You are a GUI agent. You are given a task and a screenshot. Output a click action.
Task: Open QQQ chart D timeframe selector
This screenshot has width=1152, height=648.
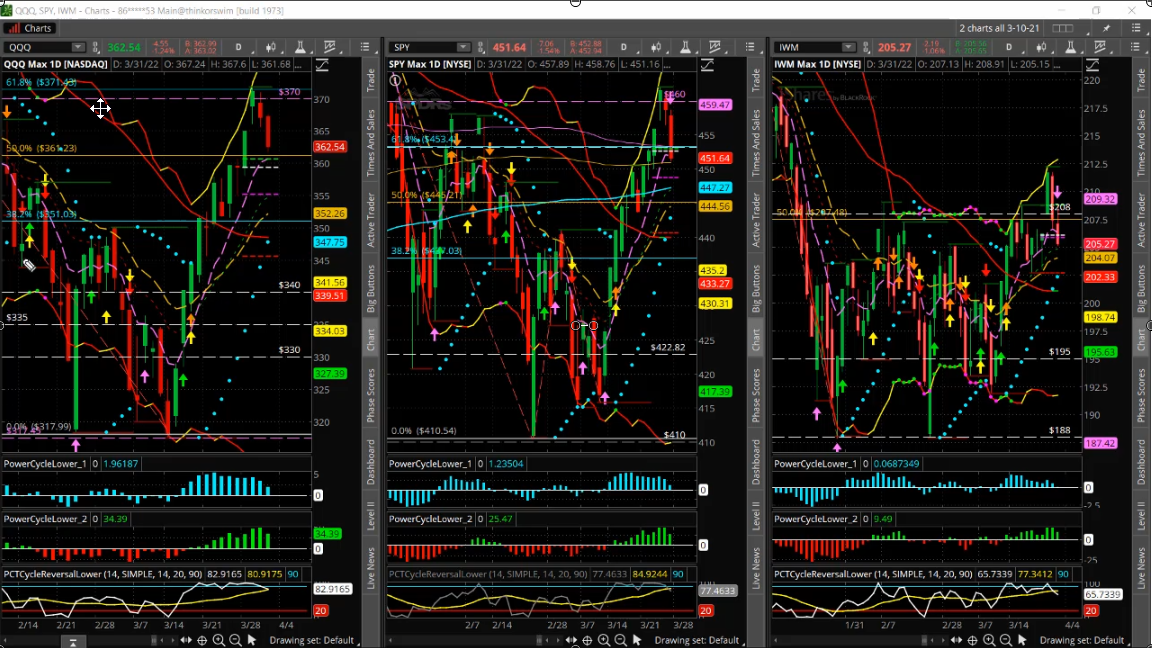238,47
